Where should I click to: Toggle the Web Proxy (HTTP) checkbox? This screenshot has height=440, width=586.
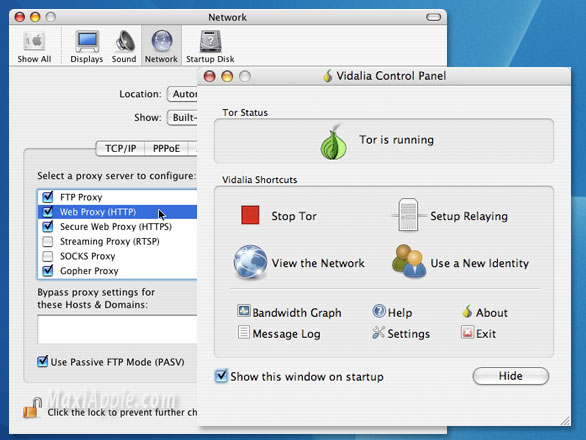[x=48, y=212]
